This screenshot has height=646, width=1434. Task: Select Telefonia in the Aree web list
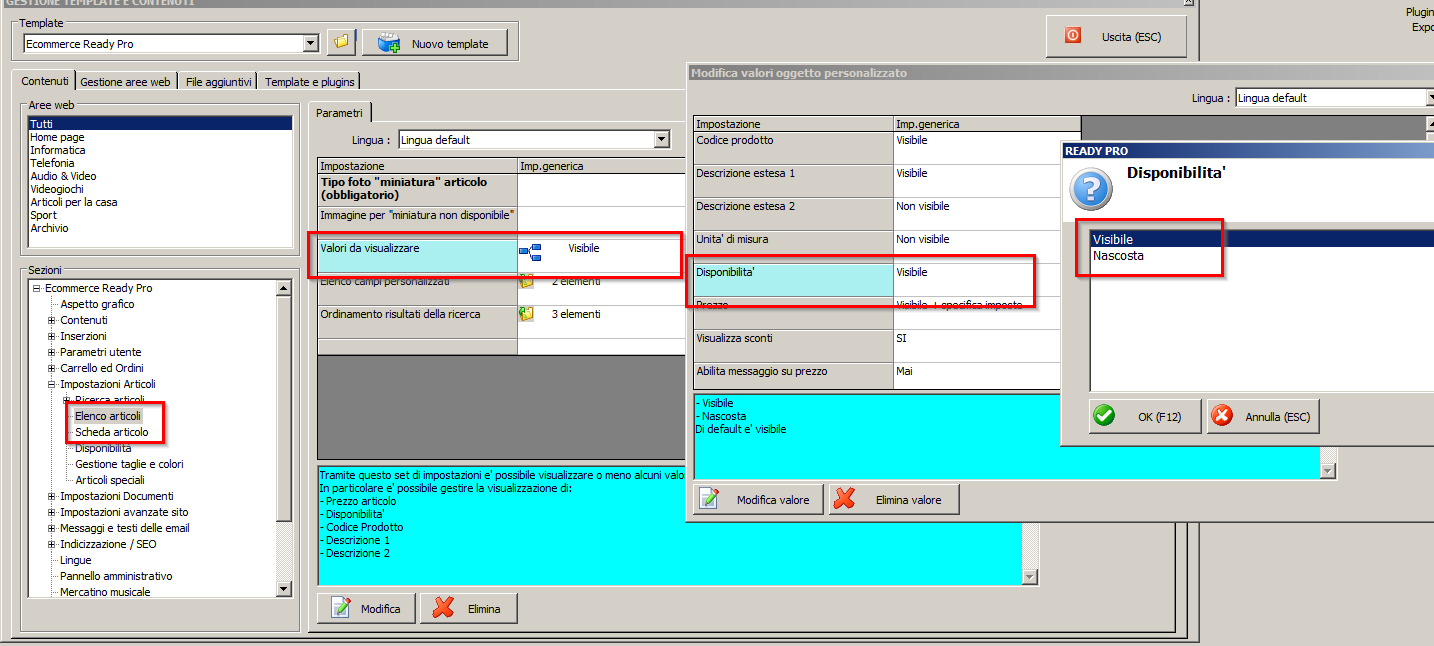(x=160, y=163)
